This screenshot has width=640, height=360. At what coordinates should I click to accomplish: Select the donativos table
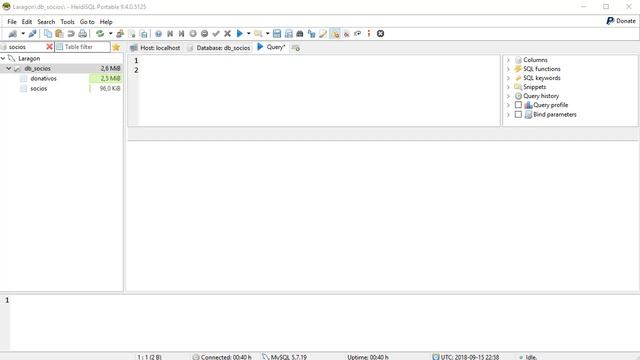(x=43, y=78)
